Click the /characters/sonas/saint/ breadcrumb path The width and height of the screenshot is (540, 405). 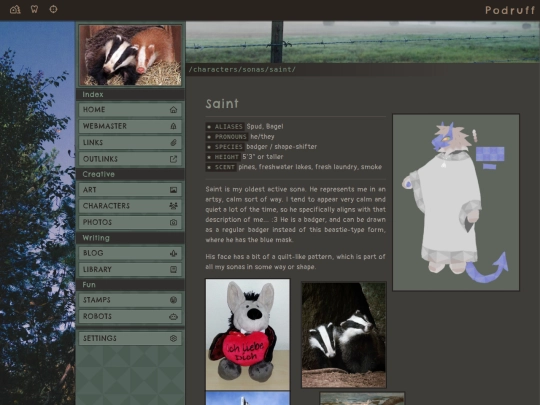(x=242, y=70)
